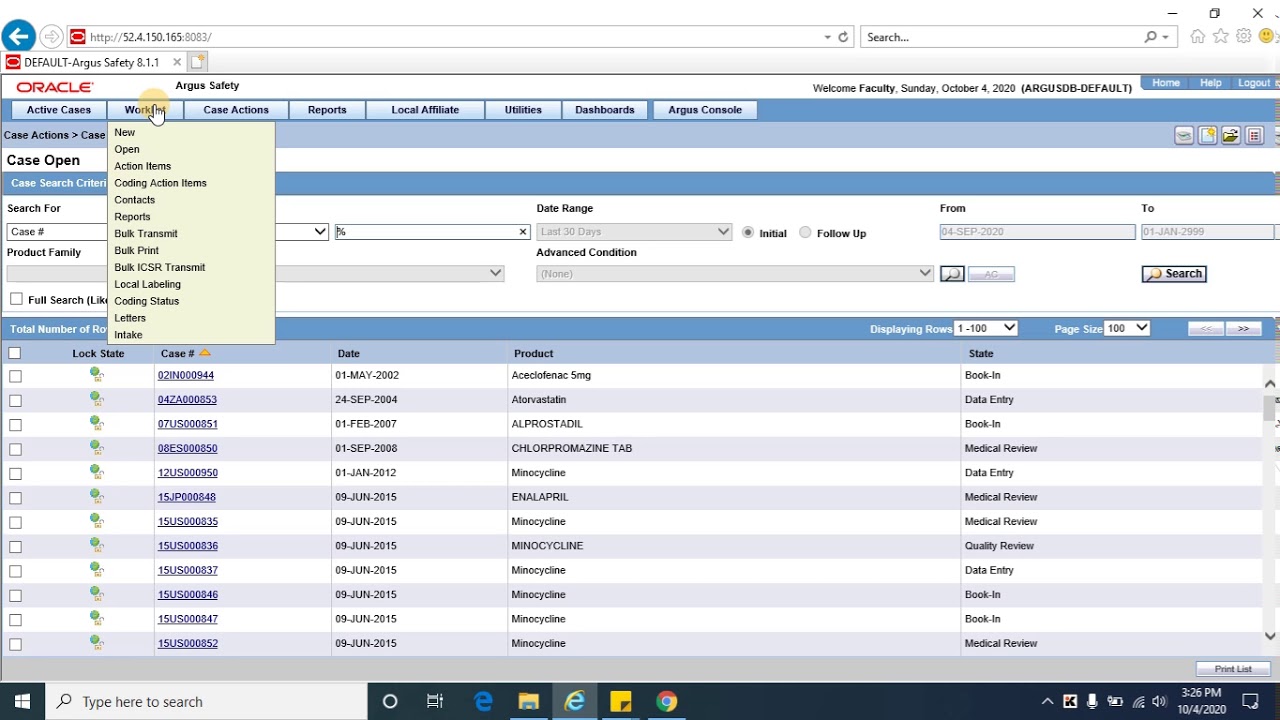Click the red list icon in case toolbar

[x=1254, y=136]
